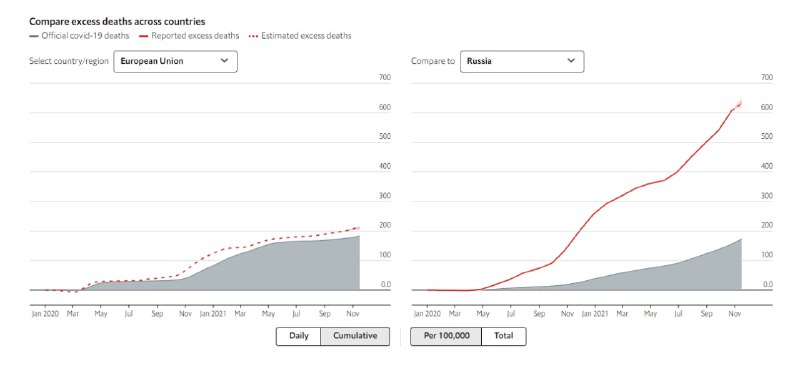This screenshot has height=367, width=800.
Task: Select the Cumulative view toggle
Action: click(x=355, y=336)
